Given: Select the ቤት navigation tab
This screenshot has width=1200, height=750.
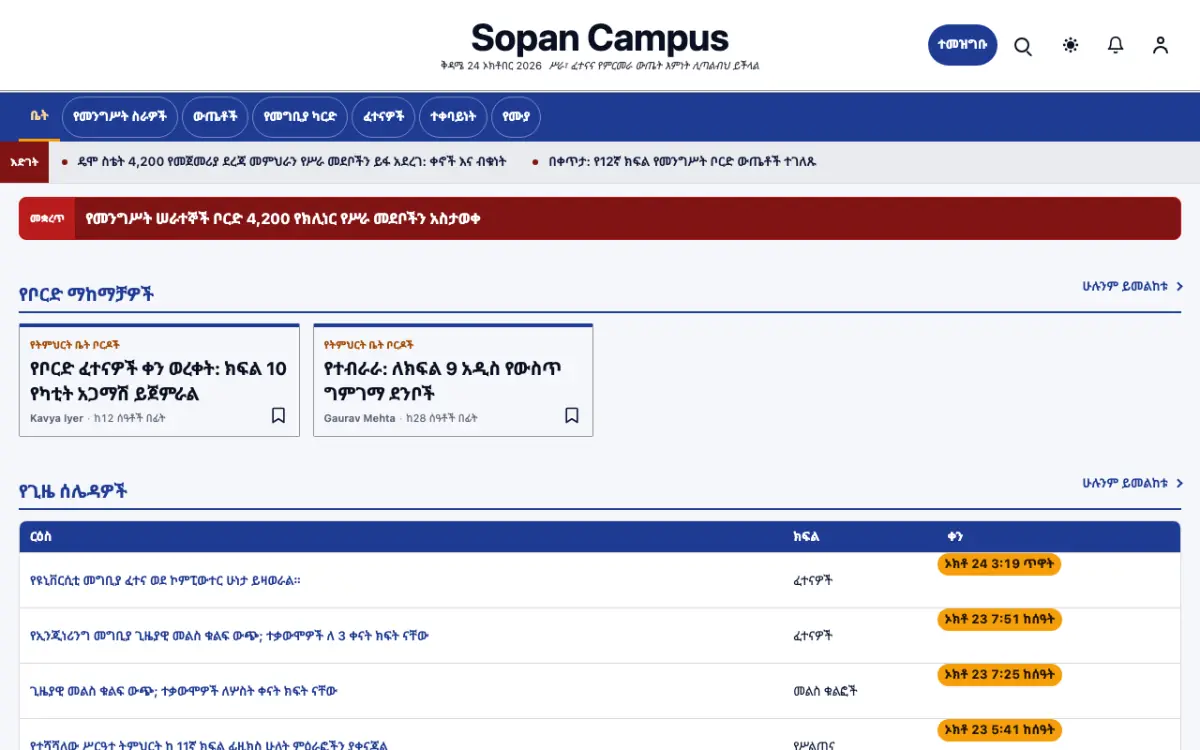Looking at the screenshot, I should [x=39, y=116].
